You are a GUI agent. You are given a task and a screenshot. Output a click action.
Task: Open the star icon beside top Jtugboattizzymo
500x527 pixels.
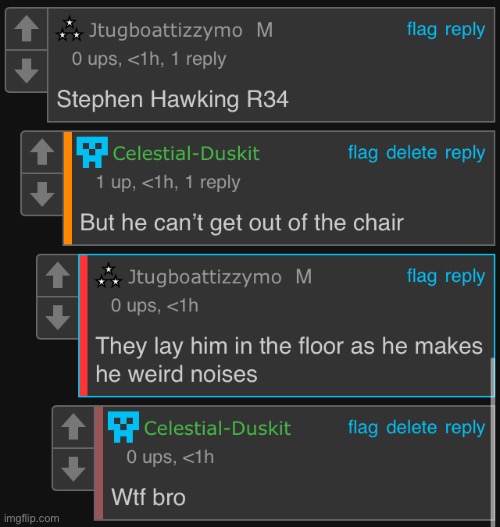point(70,29)
